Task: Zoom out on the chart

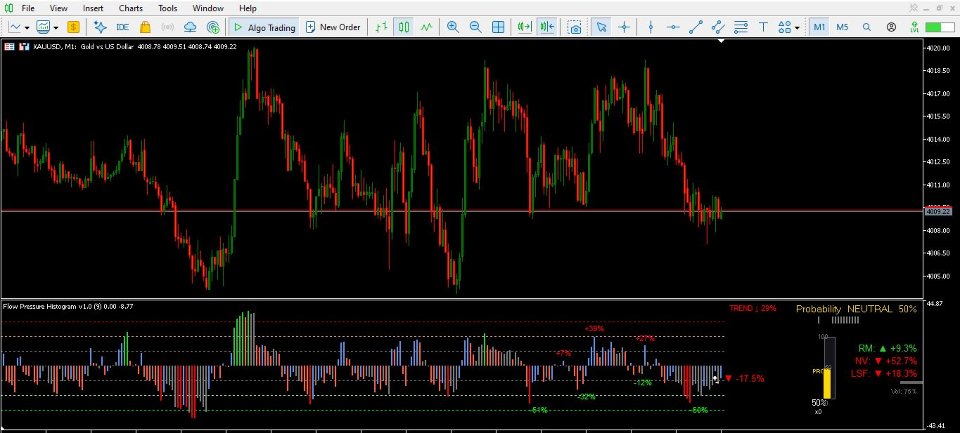Action: pos(476,28)
